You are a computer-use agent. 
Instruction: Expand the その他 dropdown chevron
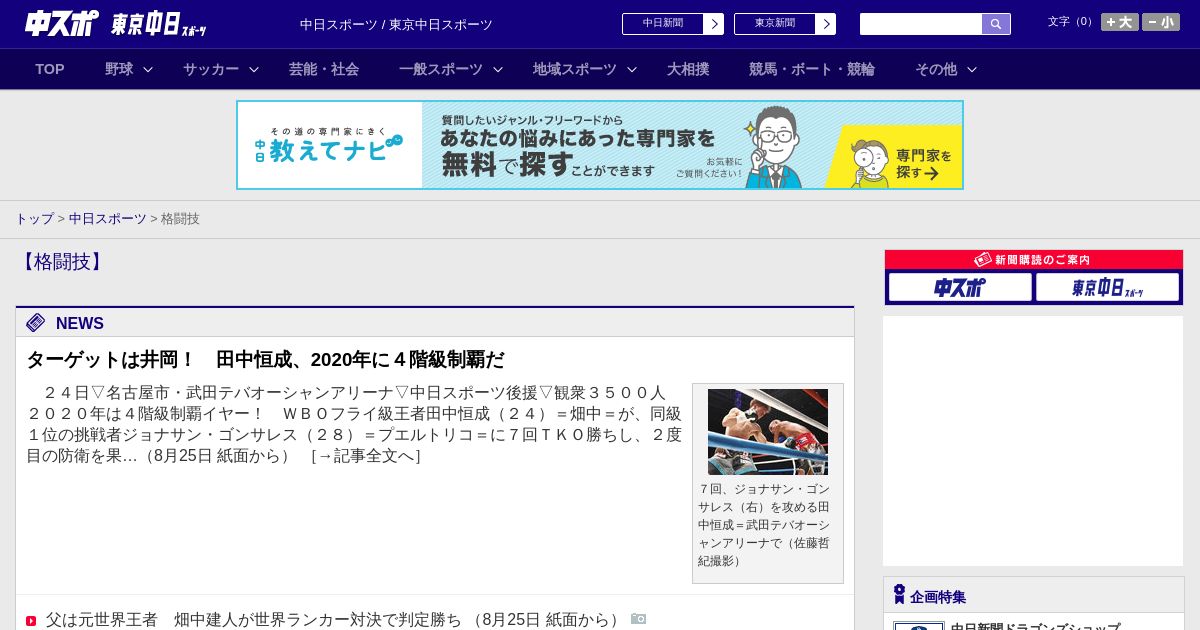pos(972,70)
